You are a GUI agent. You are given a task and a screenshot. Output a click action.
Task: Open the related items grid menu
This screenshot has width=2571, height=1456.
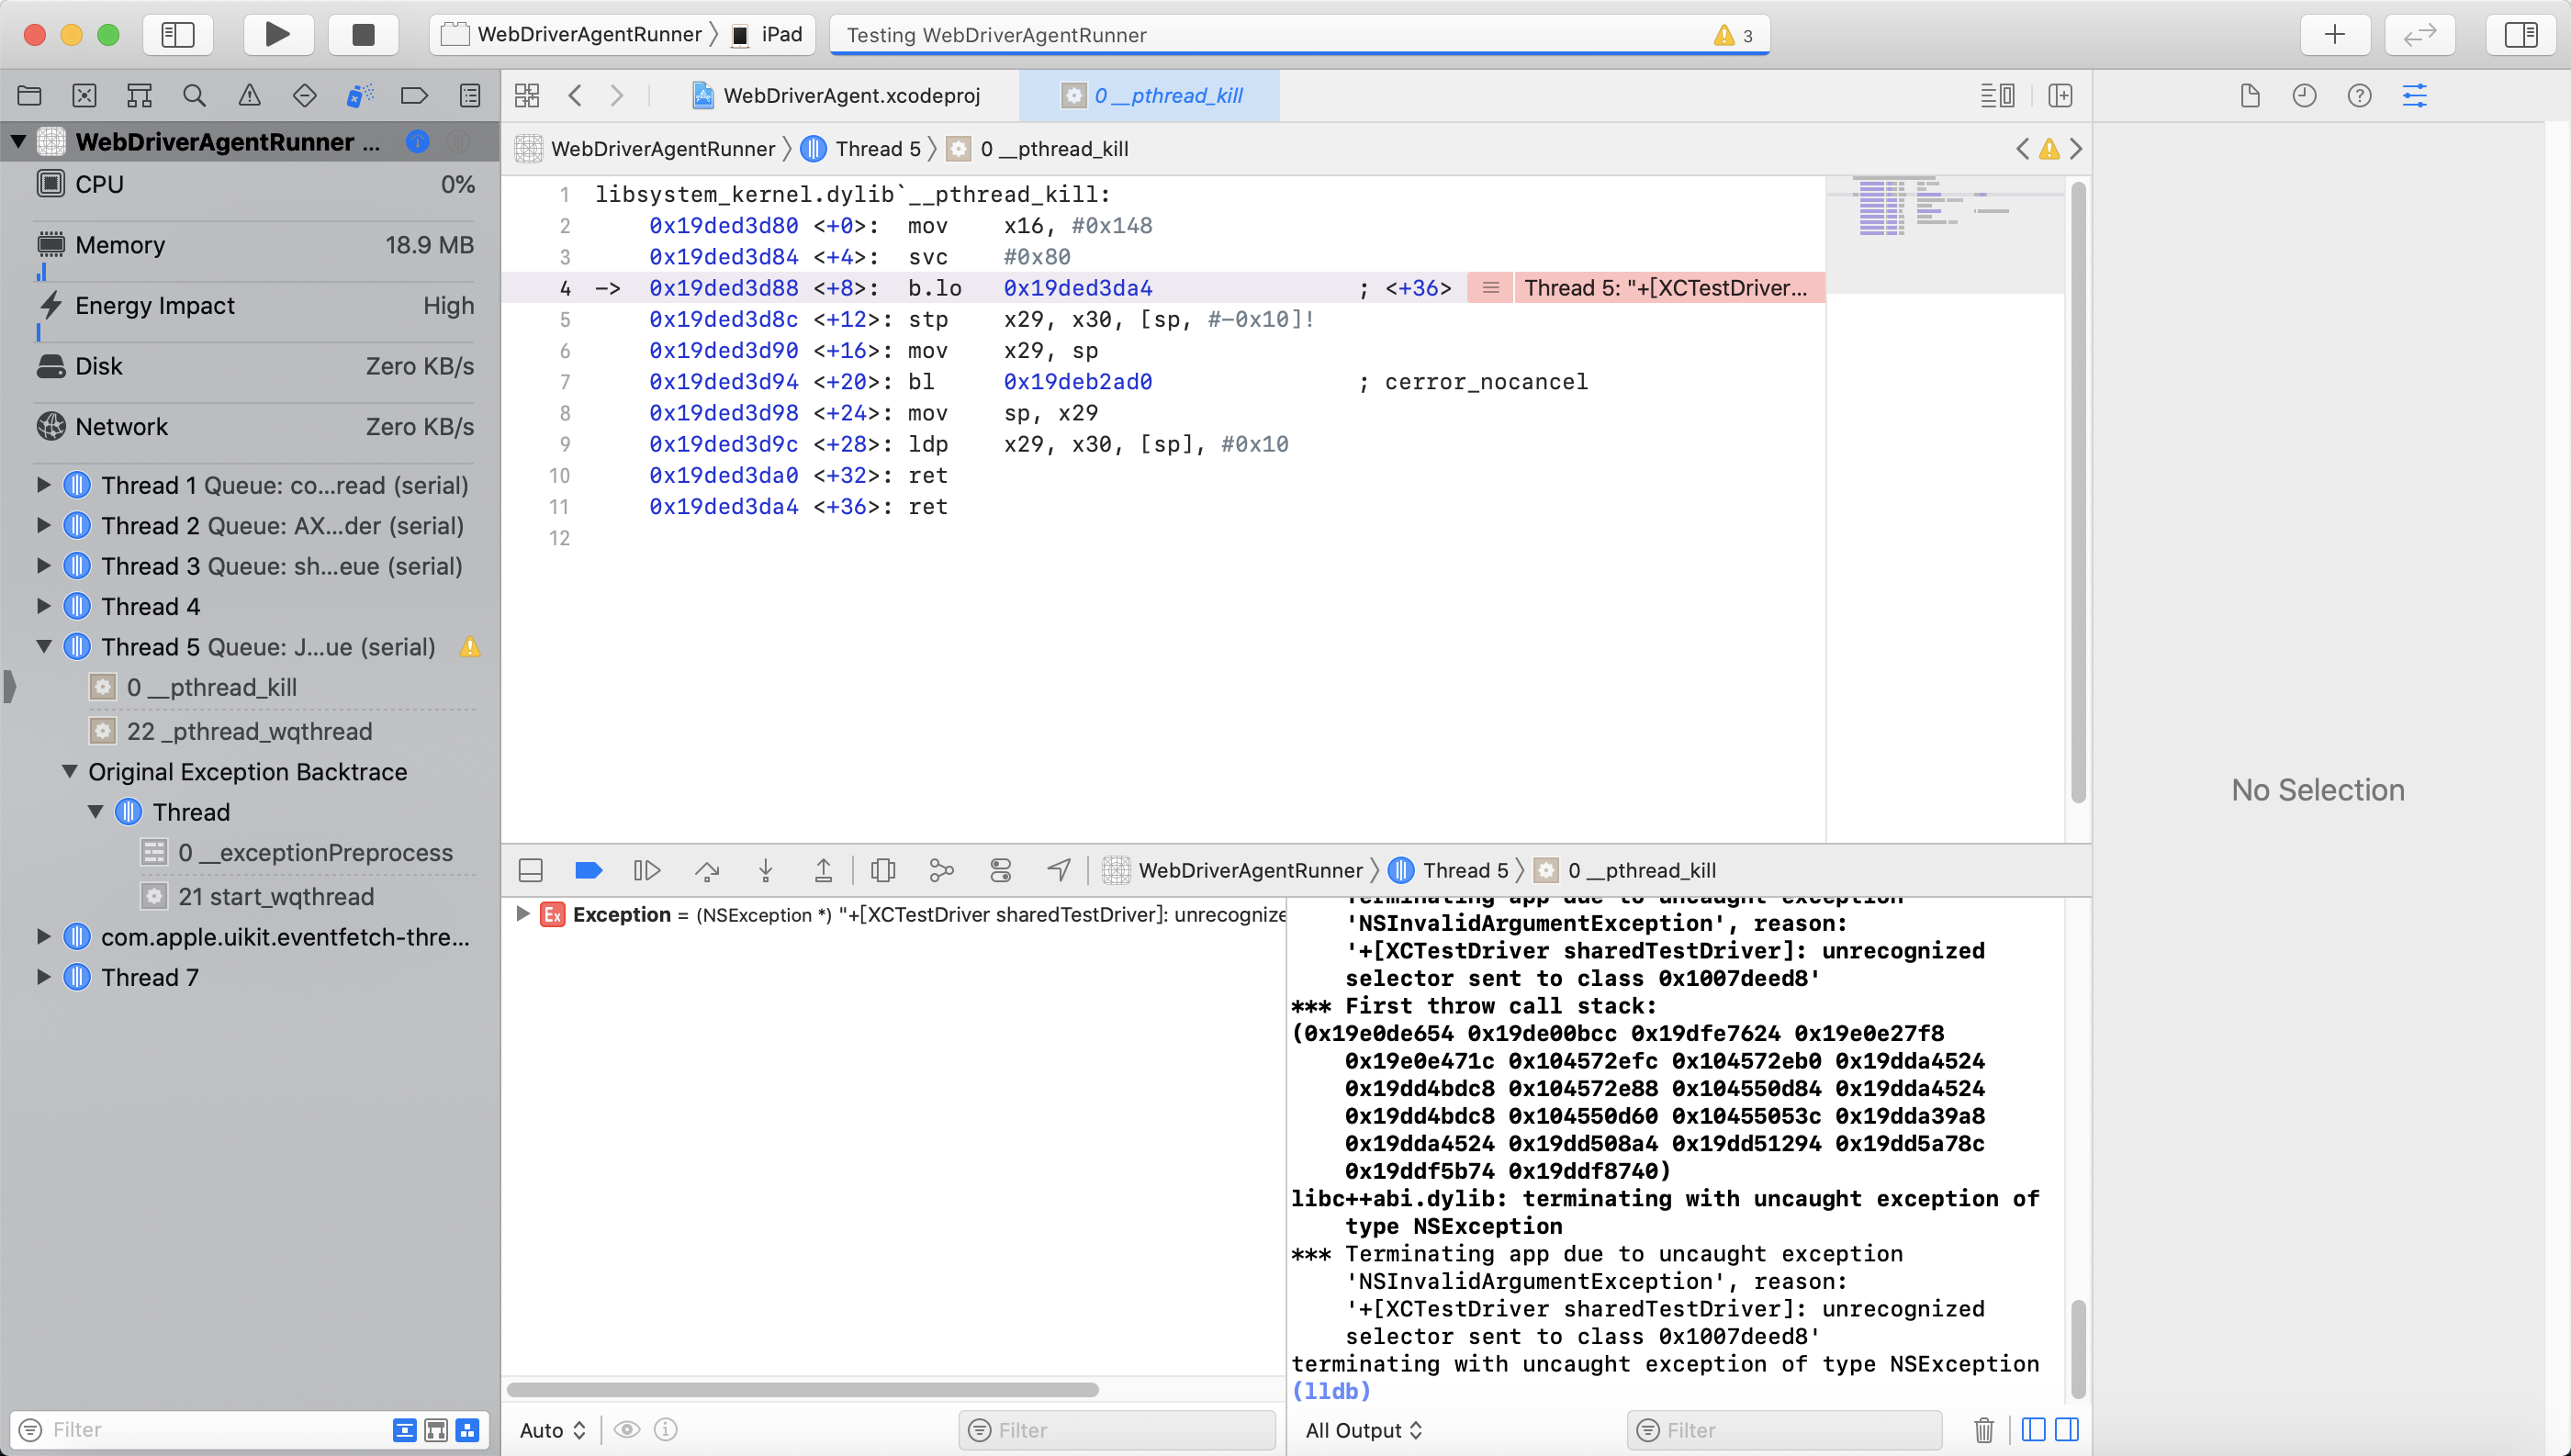527,96
